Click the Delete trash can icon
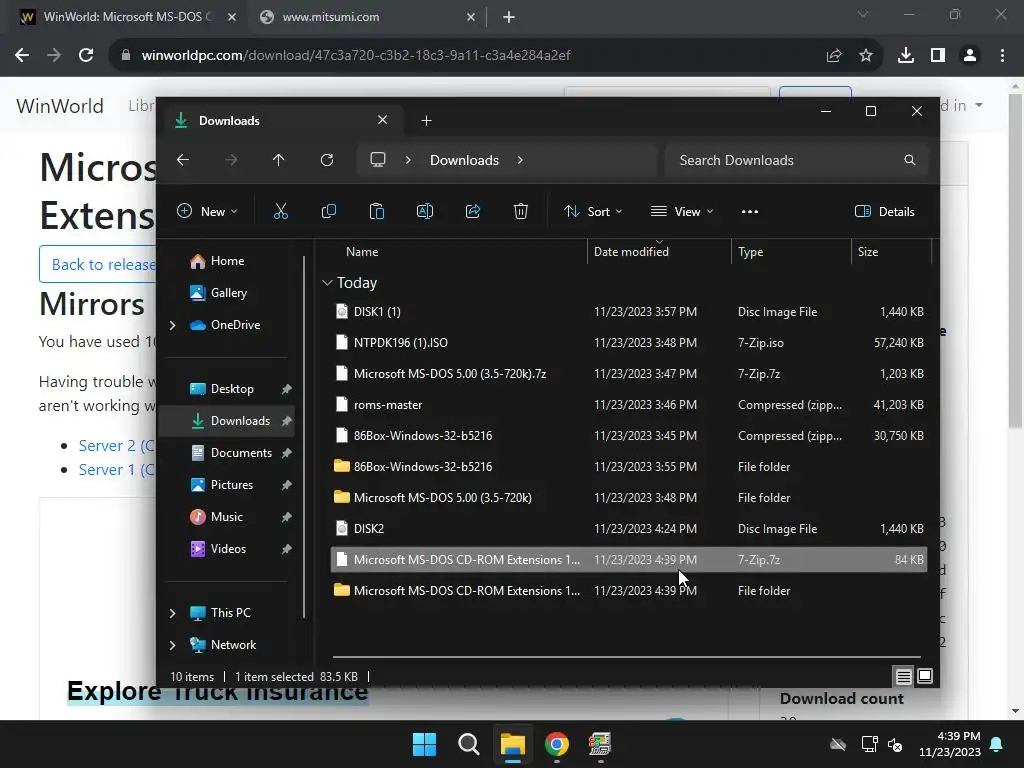Image resolution: width=1024 pixels, height=768 pixels. point(520,211)
